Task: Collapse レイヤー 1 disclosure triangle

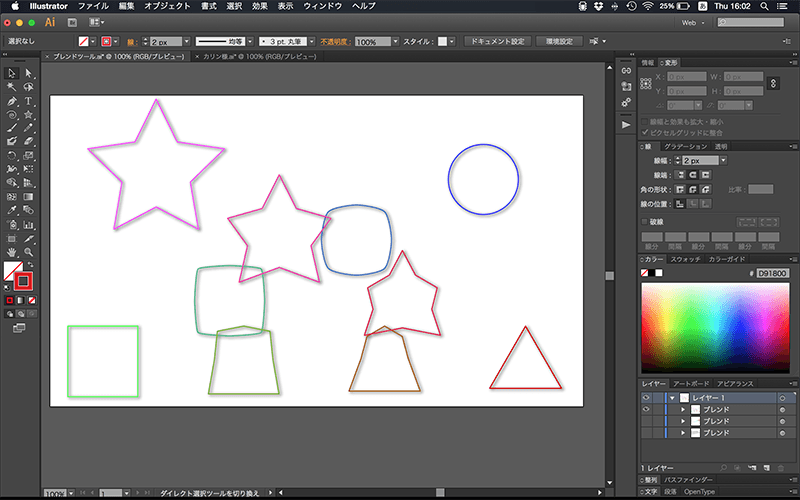Action: pyautogui.click(x=672, y=397)
